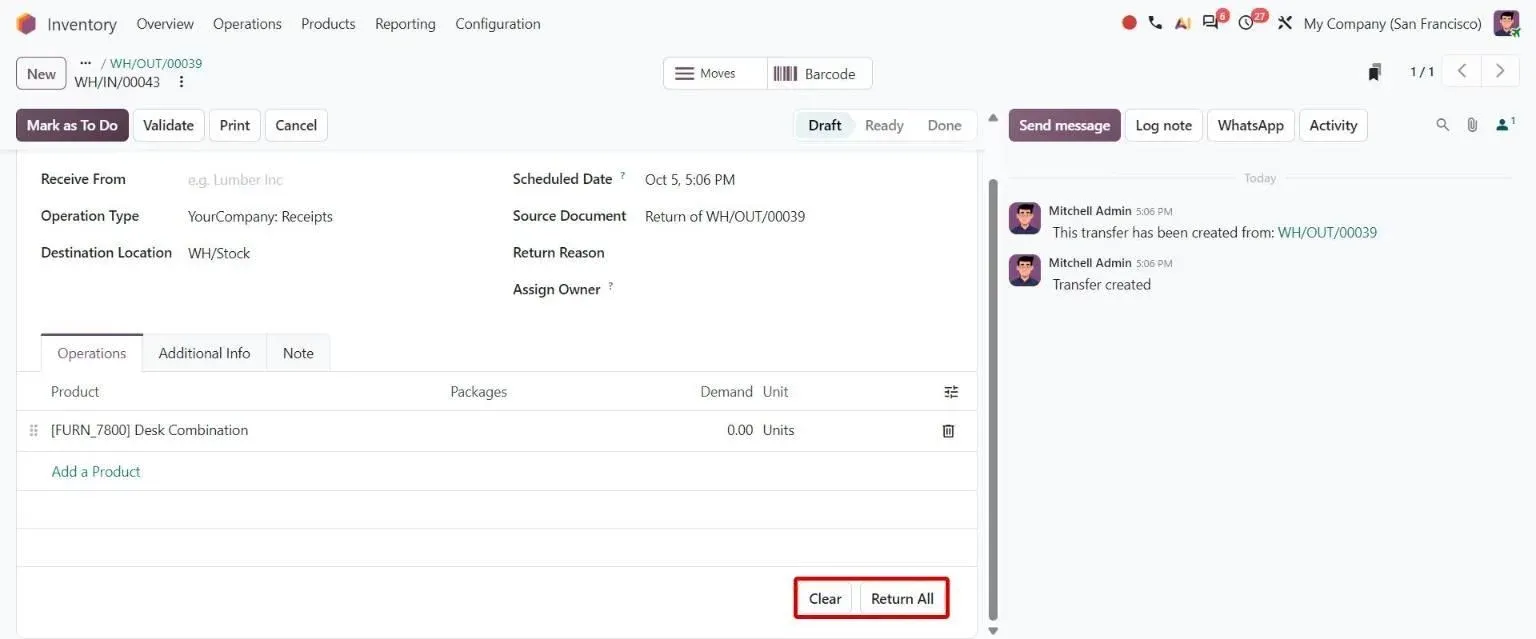
Task: Open the AI assistant icon
Action: click(1183, 22)
